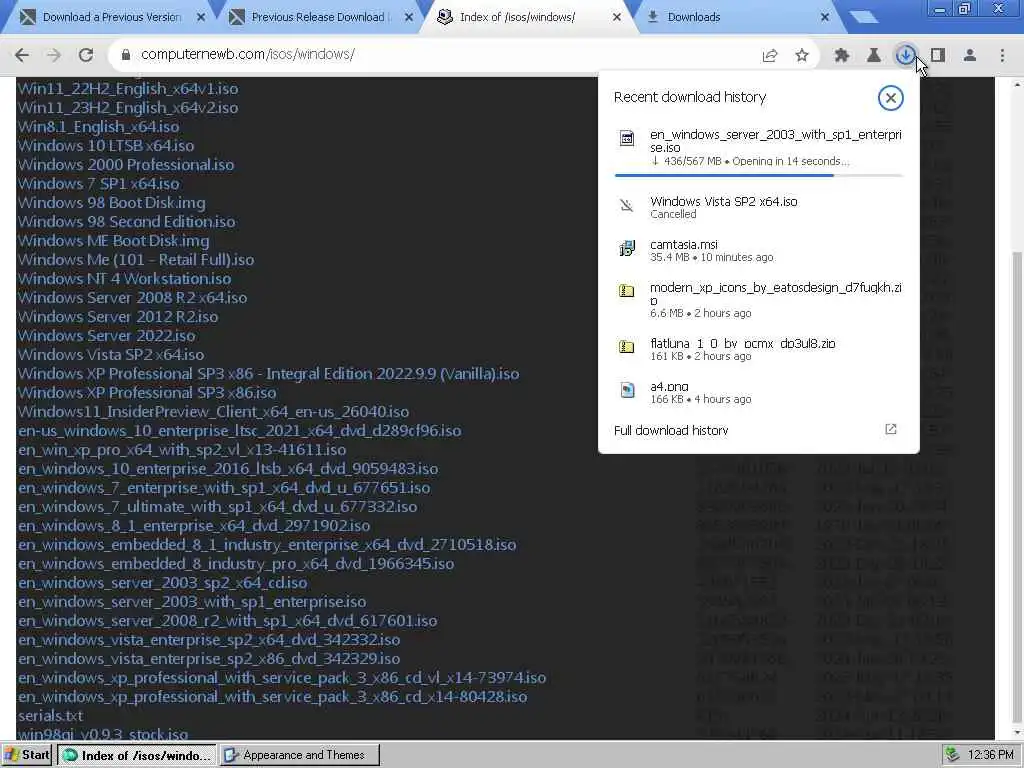Screen dimensions: 1024x768
Task: Close the Recent download history popup
Action: point(890,98)
